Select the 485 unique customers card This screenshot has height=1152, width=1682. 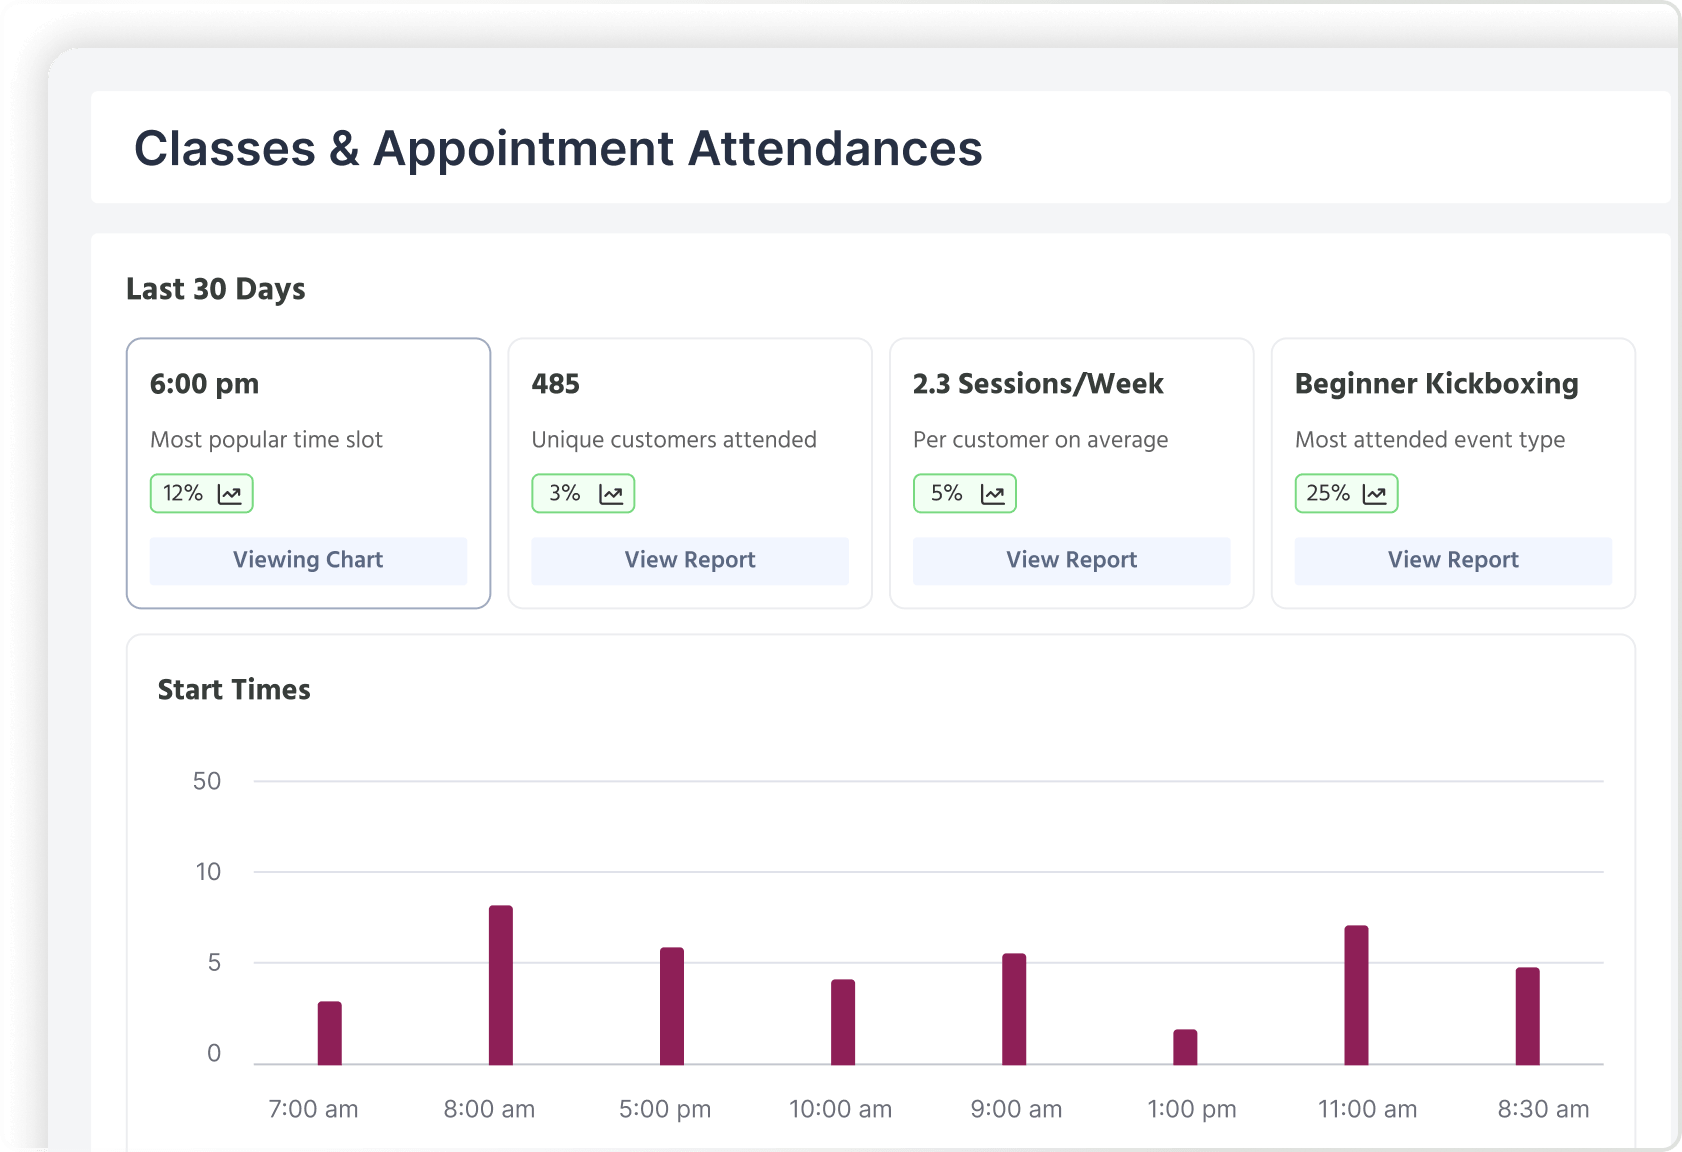[690, 473]
